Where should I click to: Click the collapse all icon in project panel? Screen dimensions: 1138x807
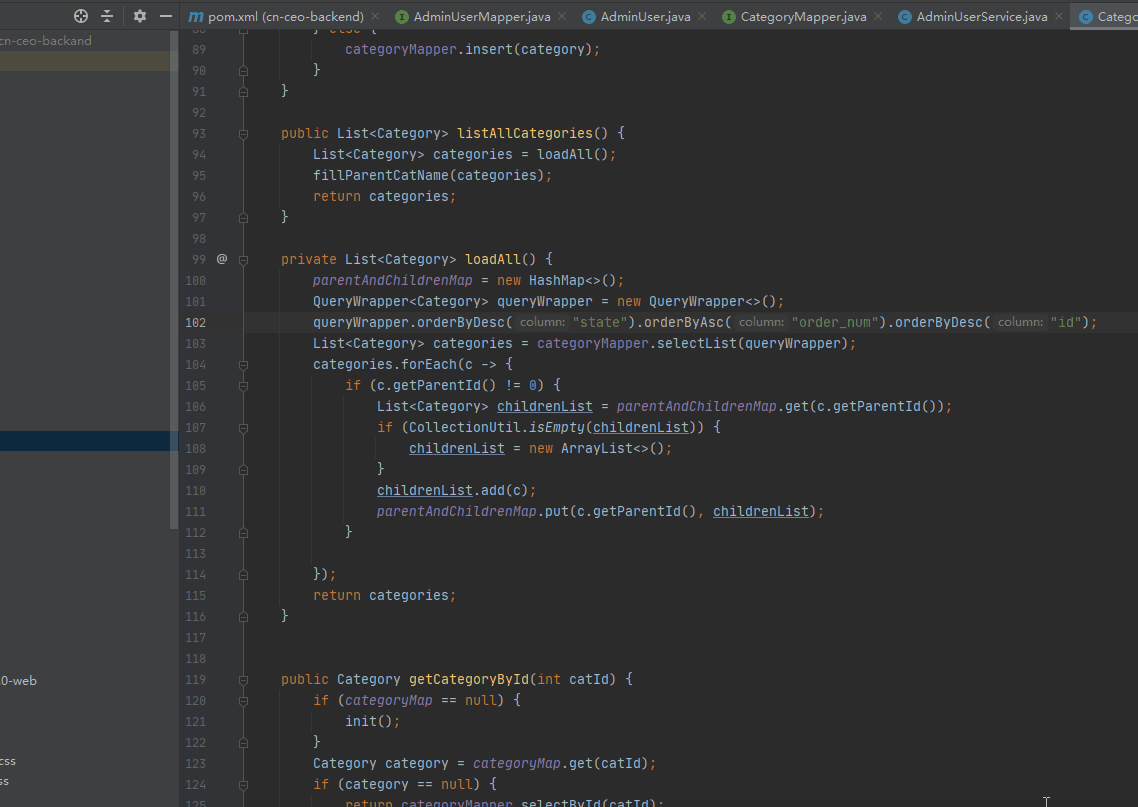coord(107,16)
